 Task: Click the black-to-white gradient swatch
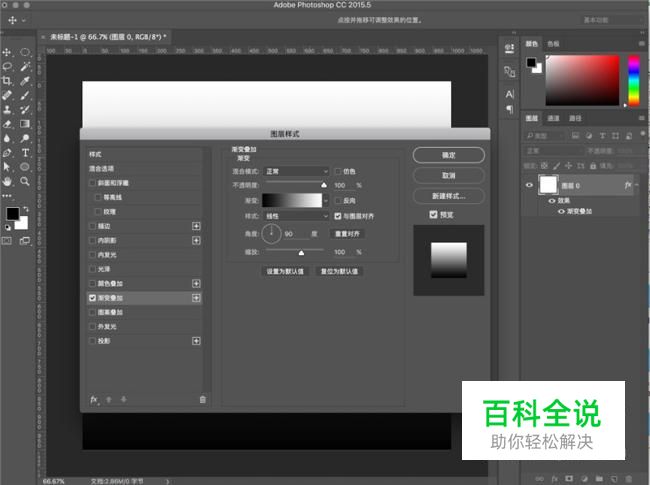click(292, 201)
